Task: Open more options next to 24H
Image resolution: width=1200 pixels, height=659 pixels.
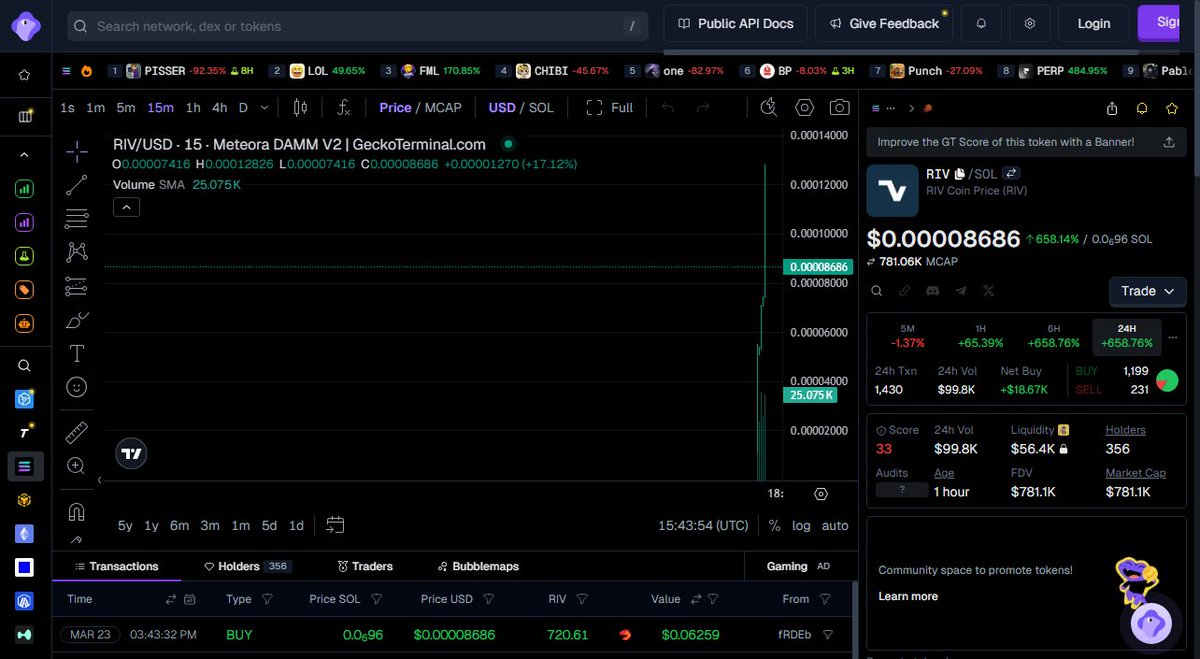Action: coord(1173,336)
